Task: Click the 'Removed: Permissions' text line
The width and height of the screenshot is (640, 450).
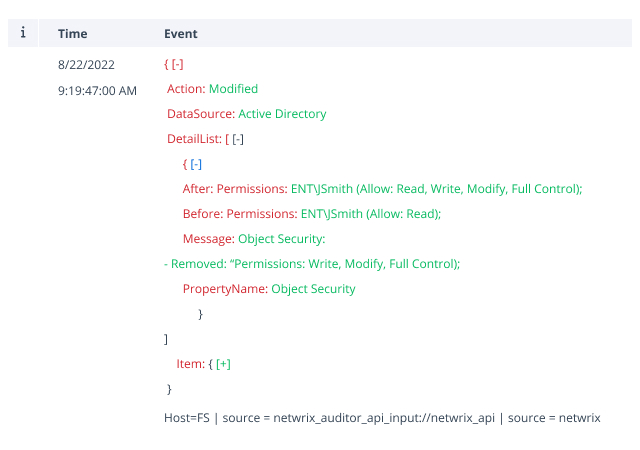Action: tap(311, 264)
